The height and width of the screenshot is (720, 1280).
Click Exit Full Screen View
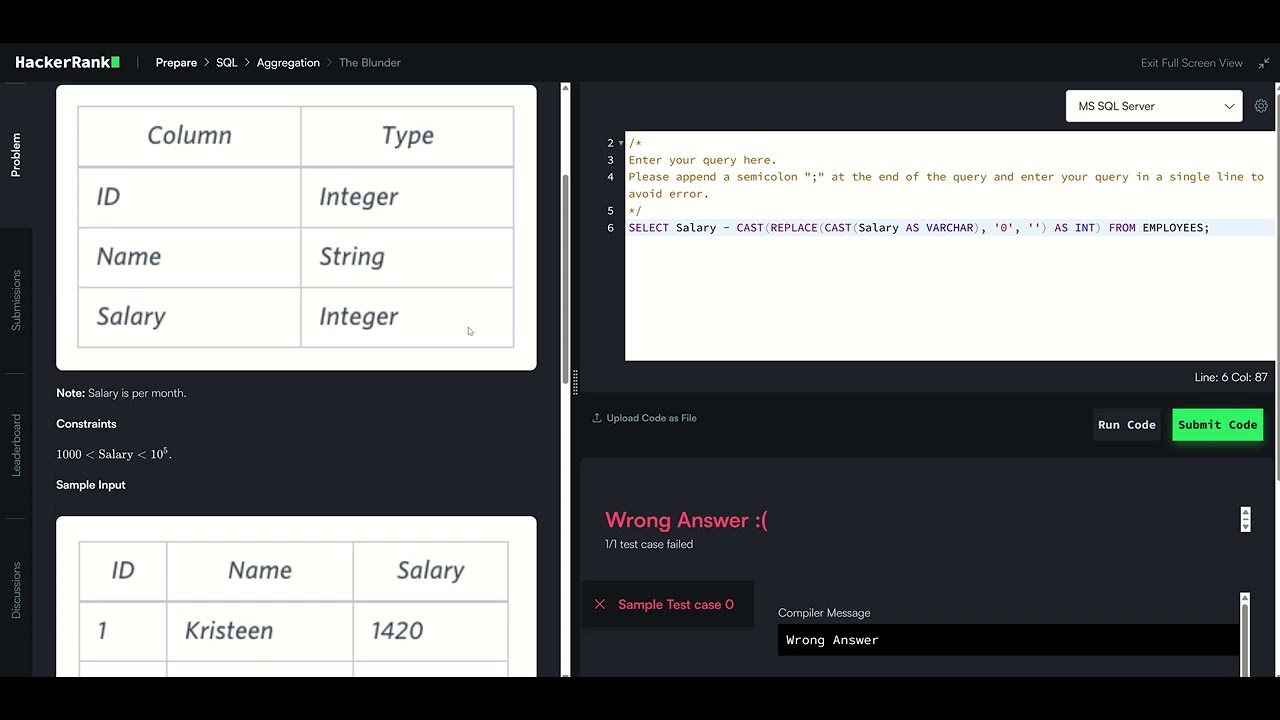pyautogui.click(x=1191, y=63)
